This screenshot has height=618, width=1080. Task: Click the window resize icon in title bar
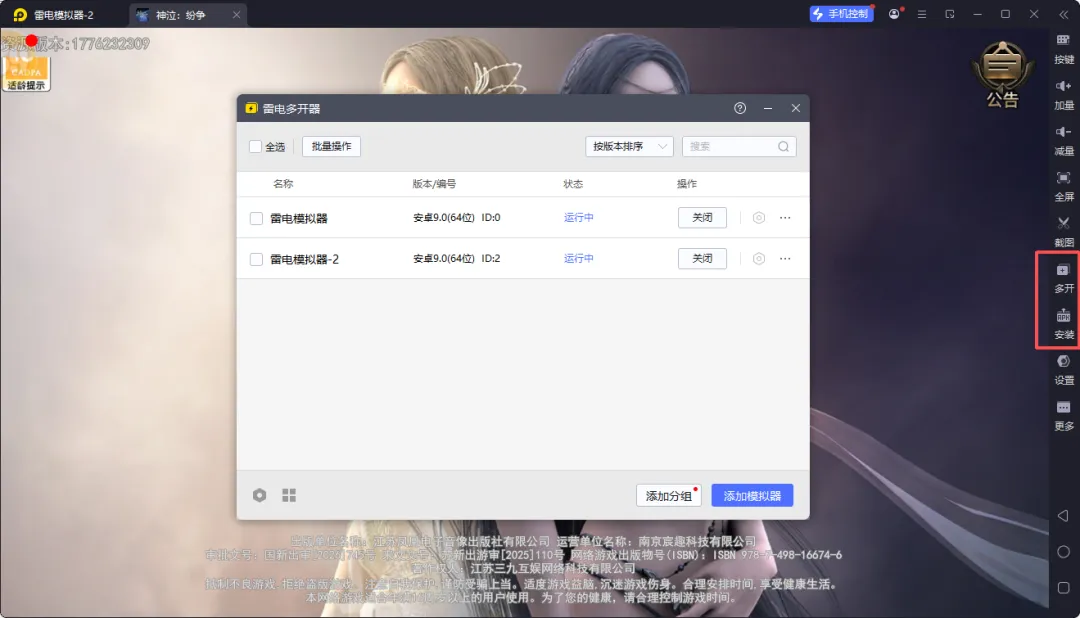click(x=950, y=14)
